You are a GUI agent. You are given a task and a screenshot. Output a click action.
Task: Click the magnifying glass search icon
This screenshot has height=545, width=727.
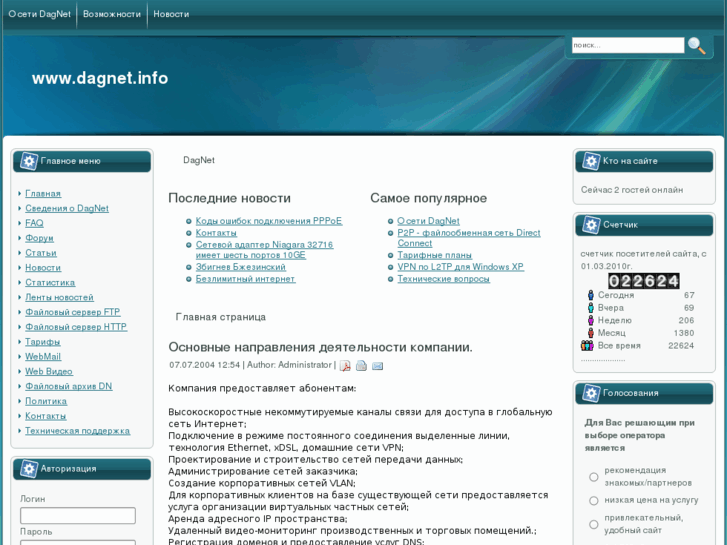696,45
